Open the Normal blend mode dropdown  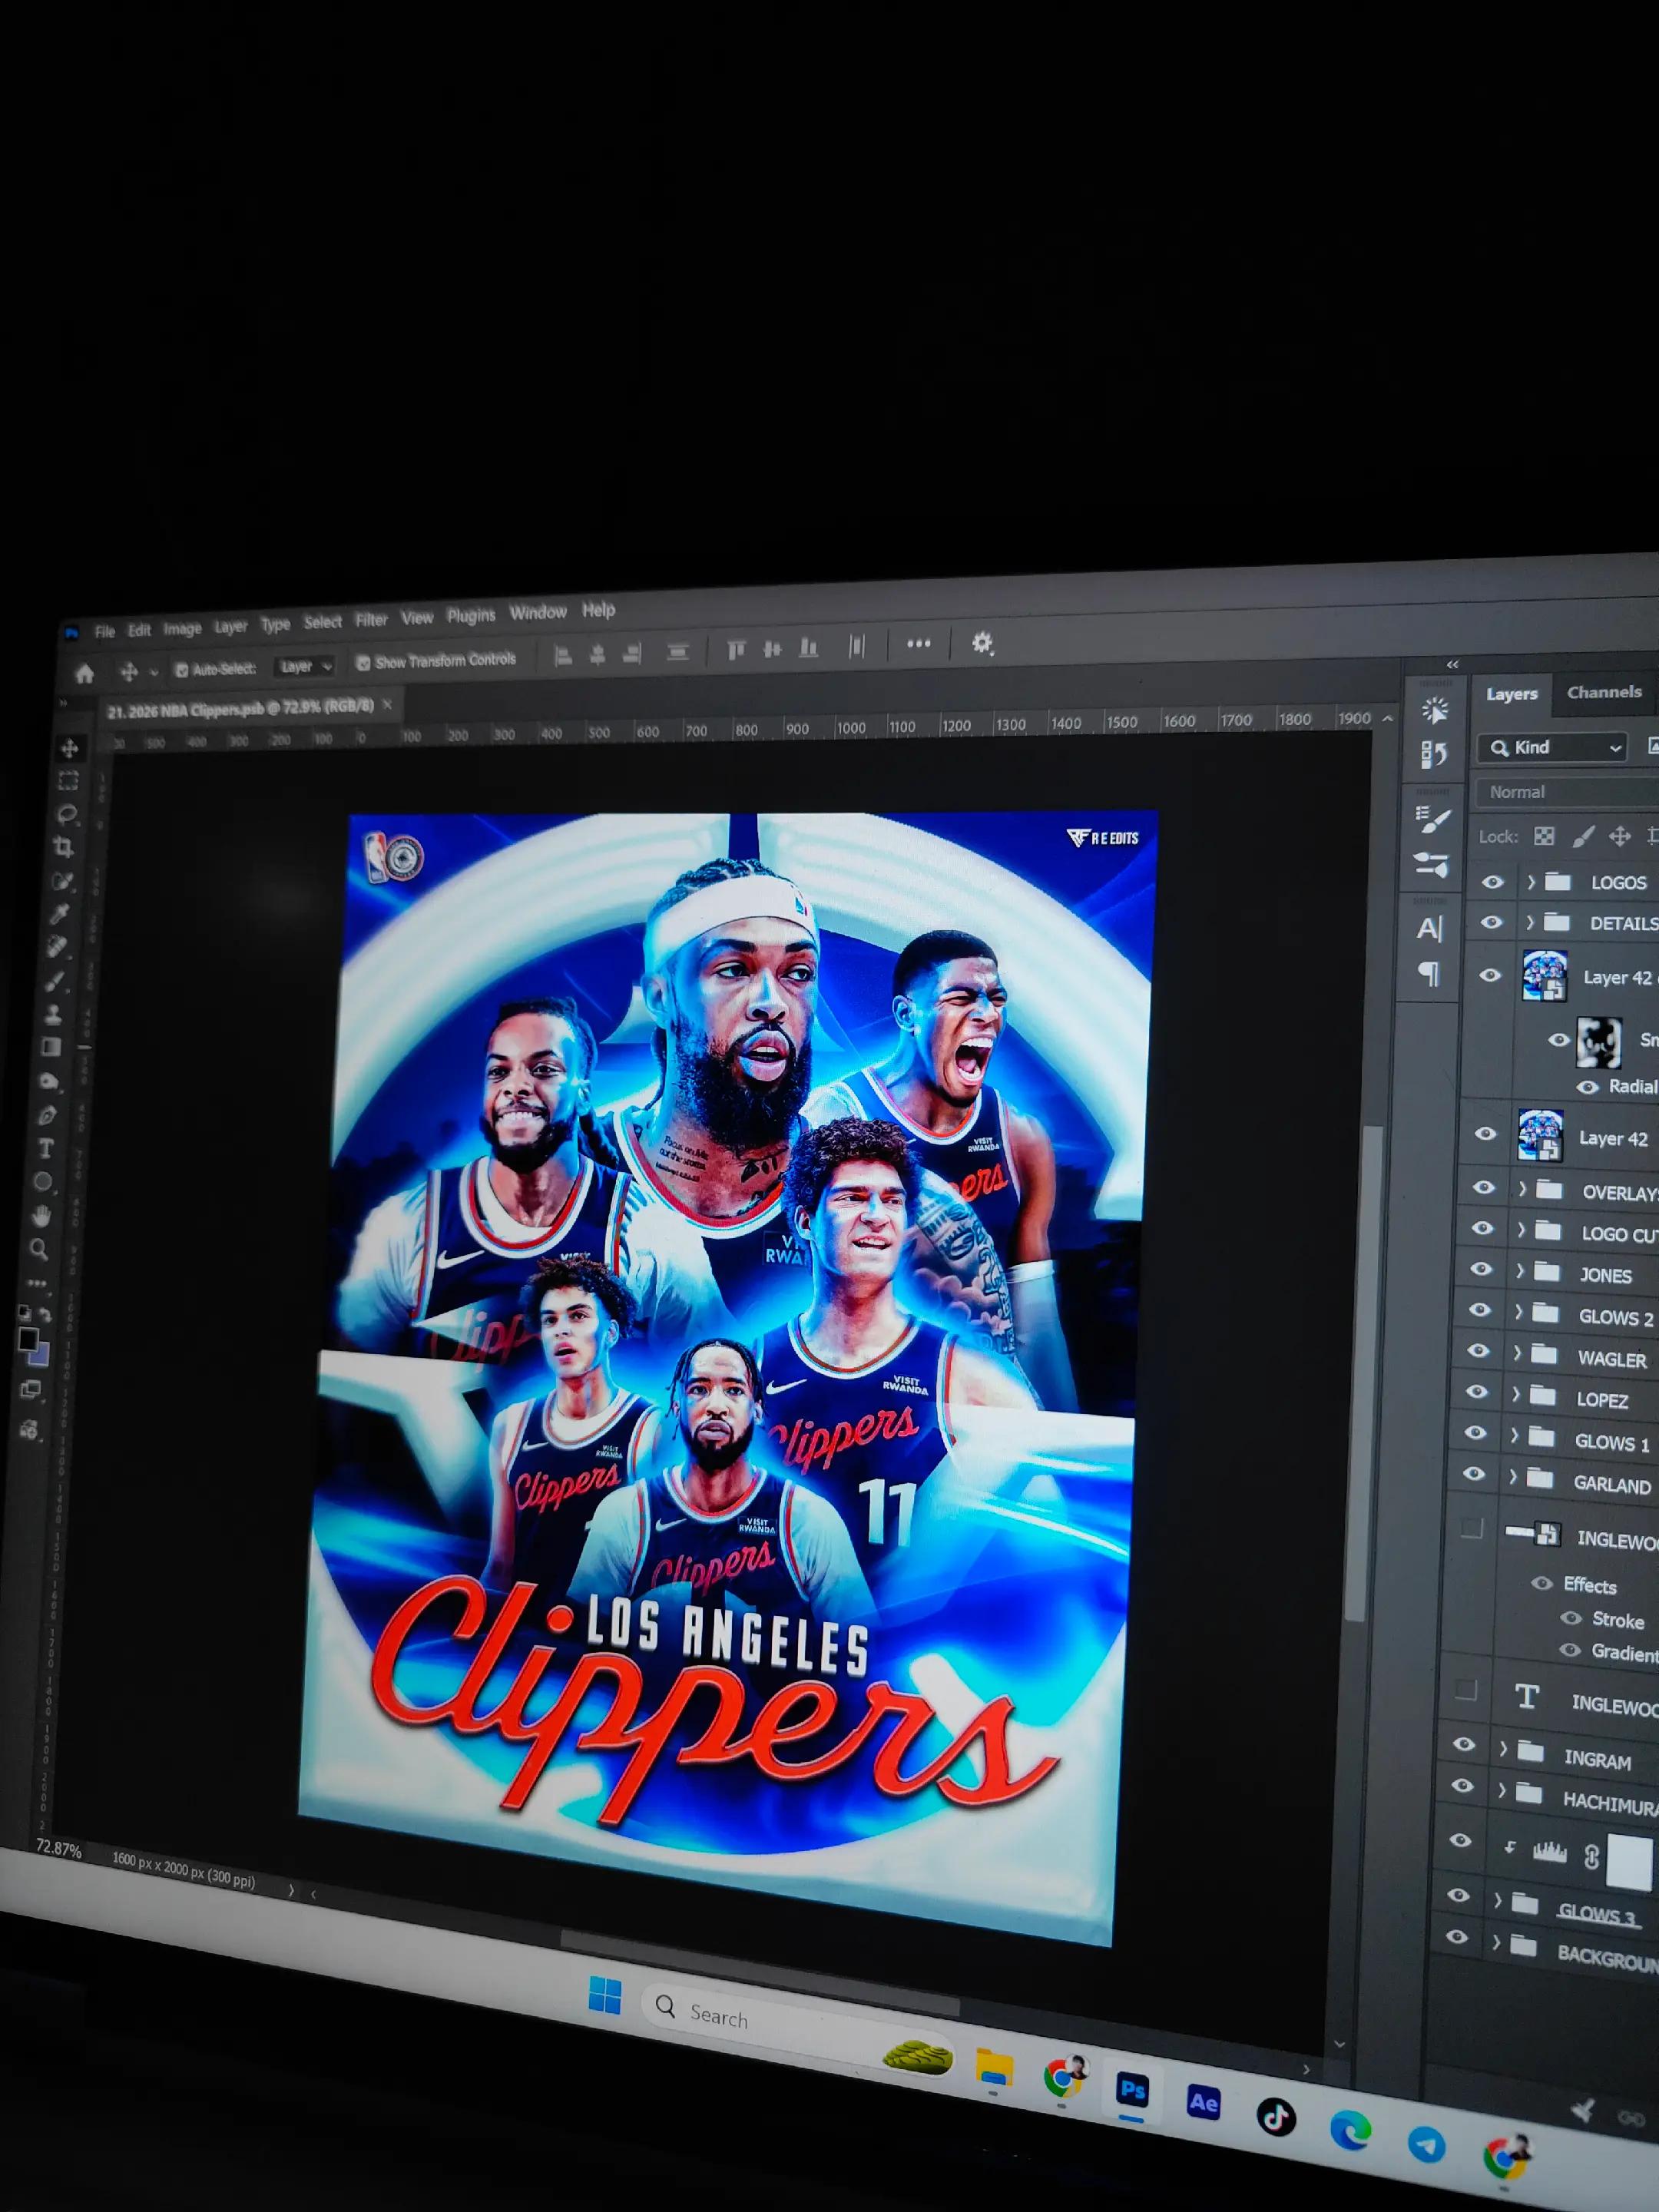[x=1567, y=792]
